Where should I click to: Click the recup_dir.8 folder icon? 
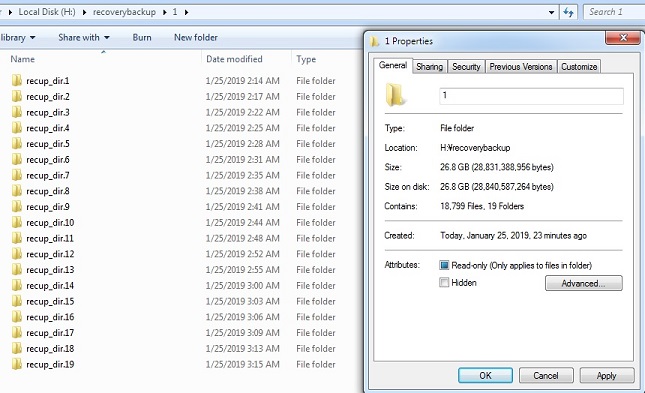17,191
